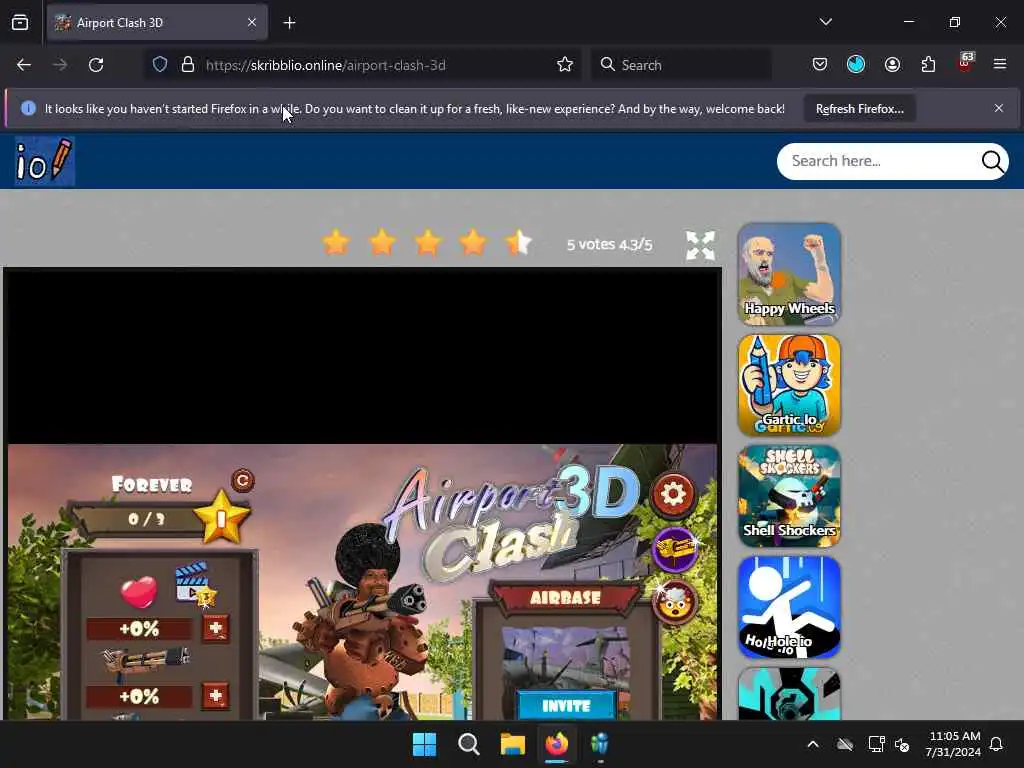Click the clapperboard video reward icon

(x=195, y=584)
